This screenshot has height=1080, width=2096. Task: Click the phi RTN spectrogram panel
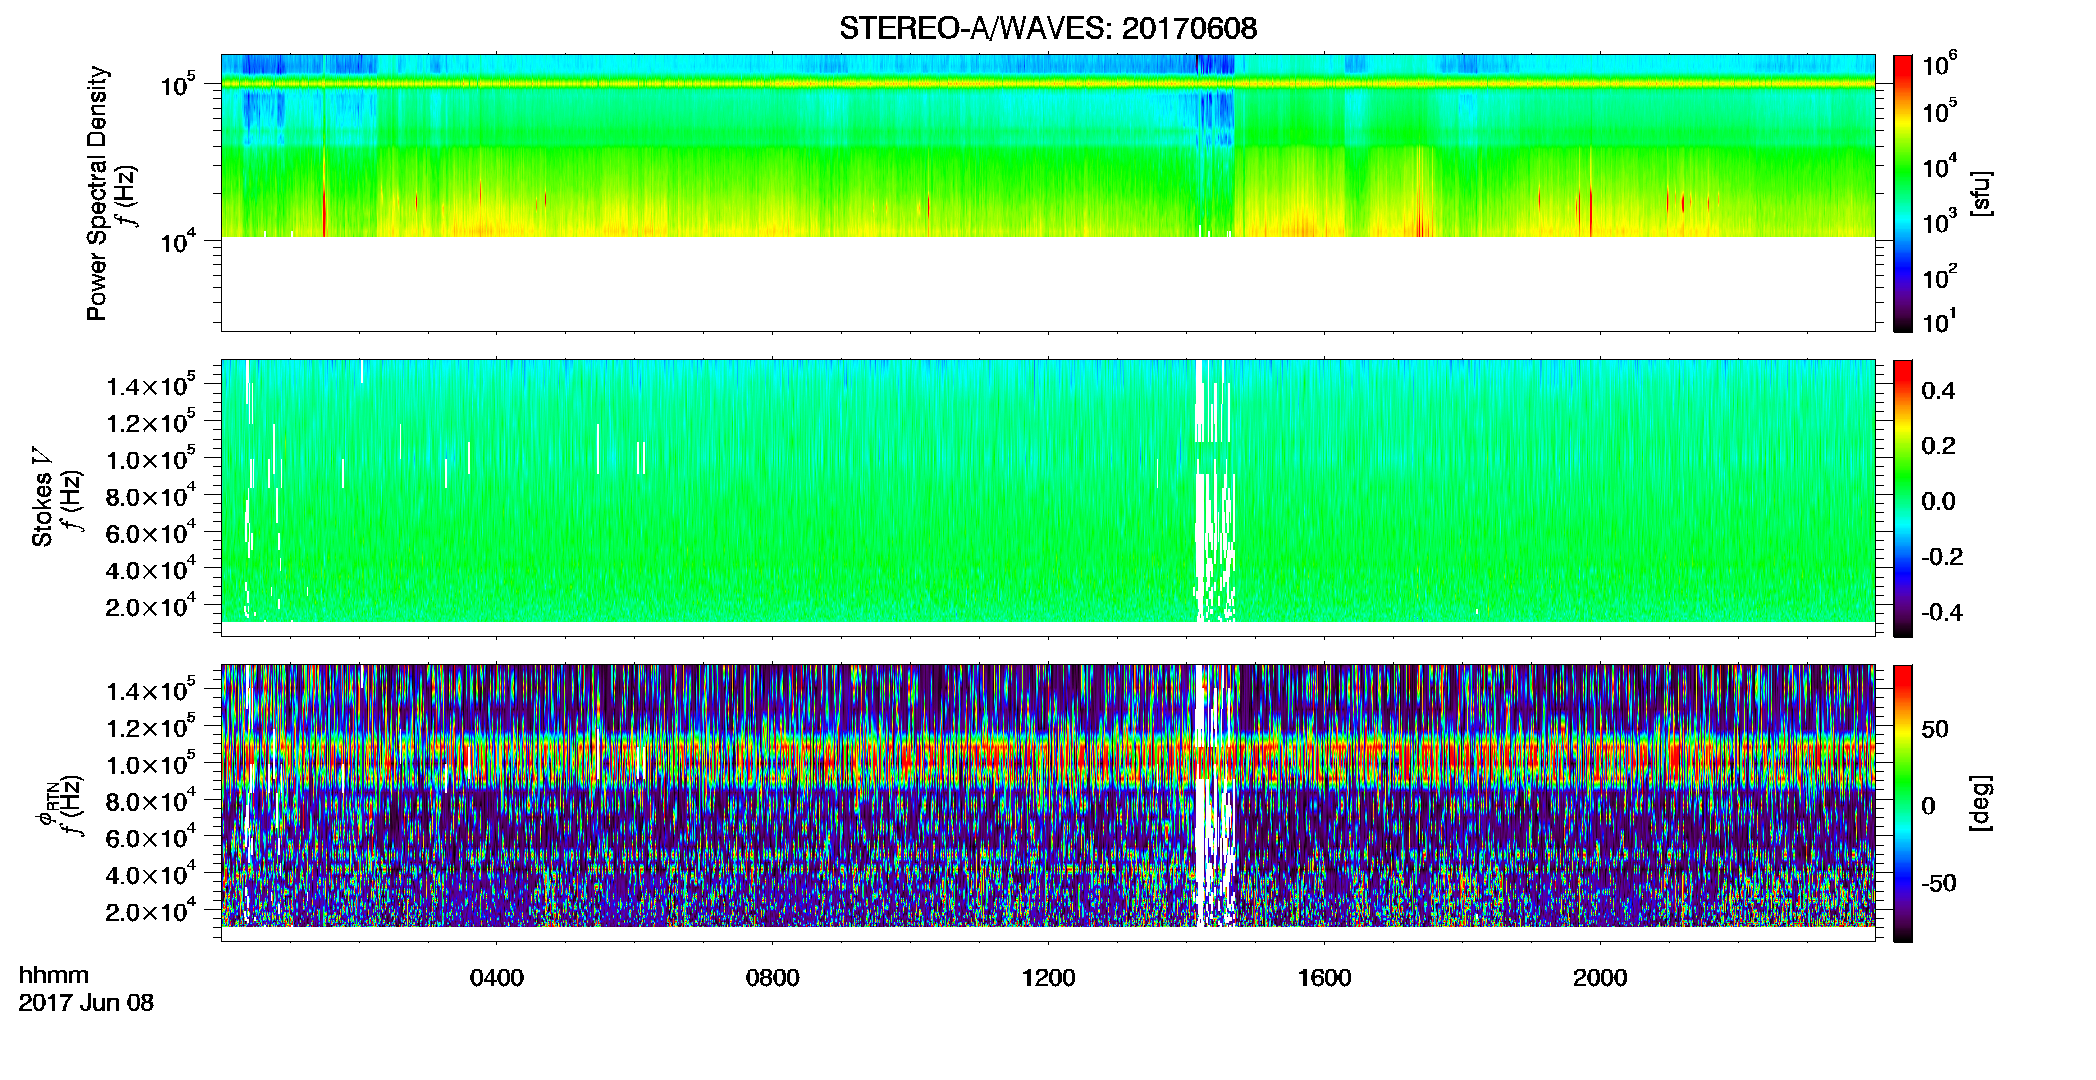tap(1048, 803)
